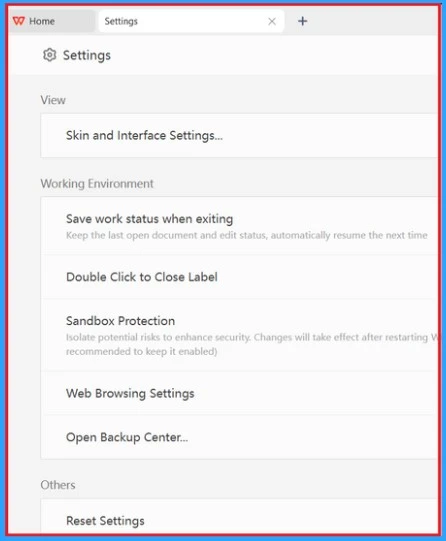Image resolution: width=446 pixels, height=541 pixels.
Task: Click the WPS logo icon
Action: (19, 21)
